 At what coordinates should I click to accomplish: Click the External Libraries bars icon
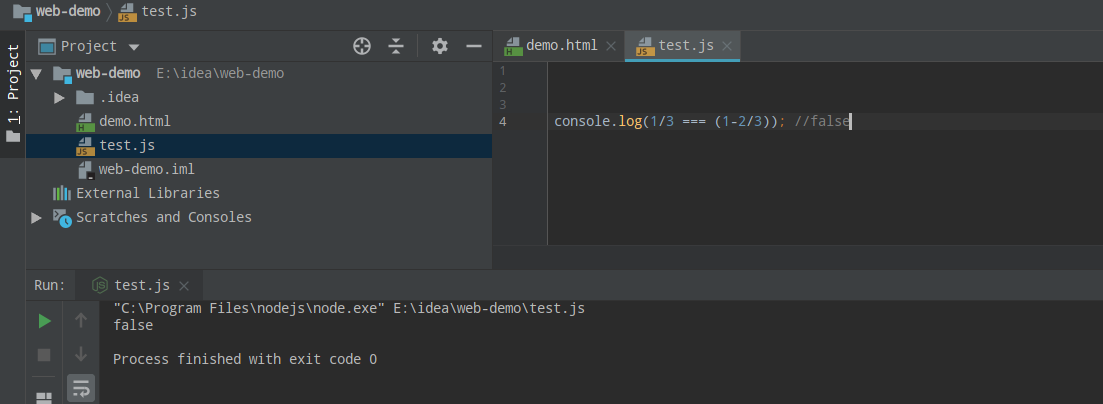click(62, 193)
